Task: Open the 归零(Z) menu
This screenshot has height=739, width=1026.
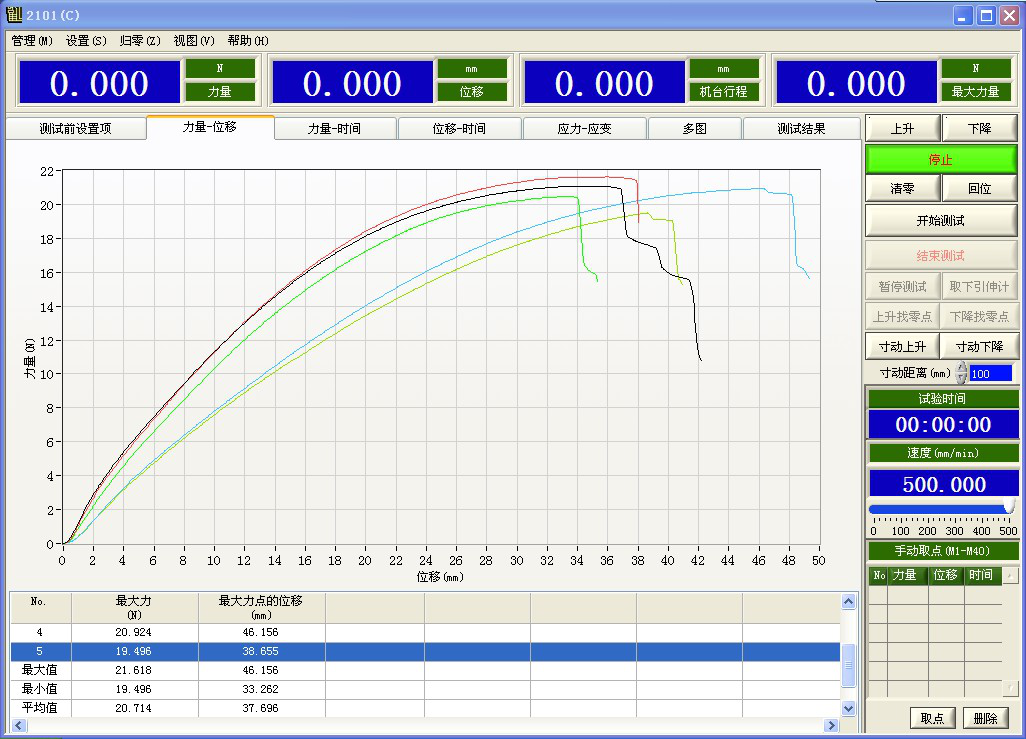Action: [140, 41]
